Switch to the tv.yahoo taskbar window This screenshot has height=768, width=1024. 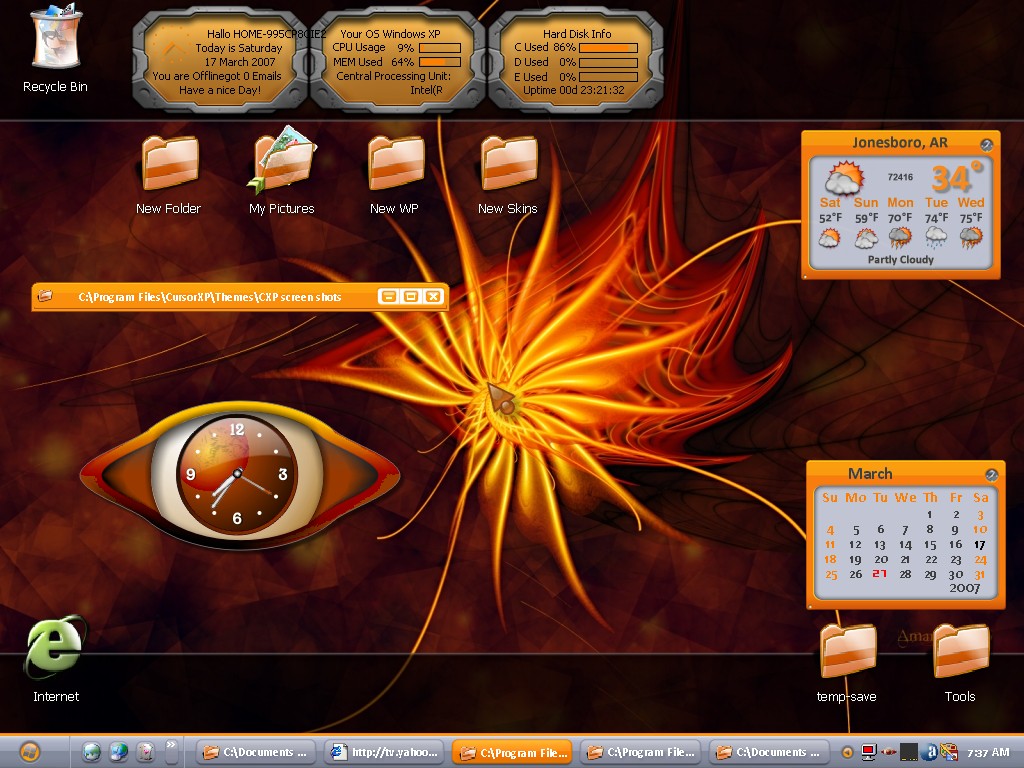pyautogui.click(x=384, y=752)
